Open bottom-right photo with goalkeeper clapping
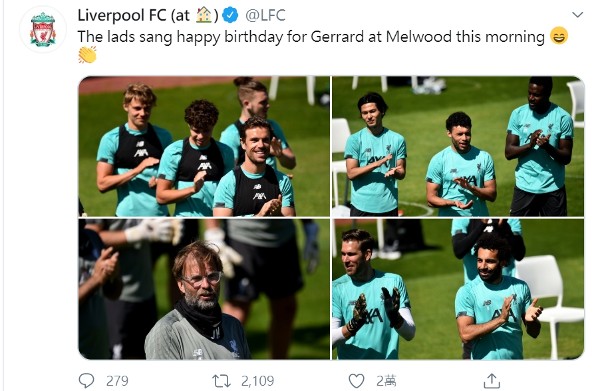 [458, 289]
